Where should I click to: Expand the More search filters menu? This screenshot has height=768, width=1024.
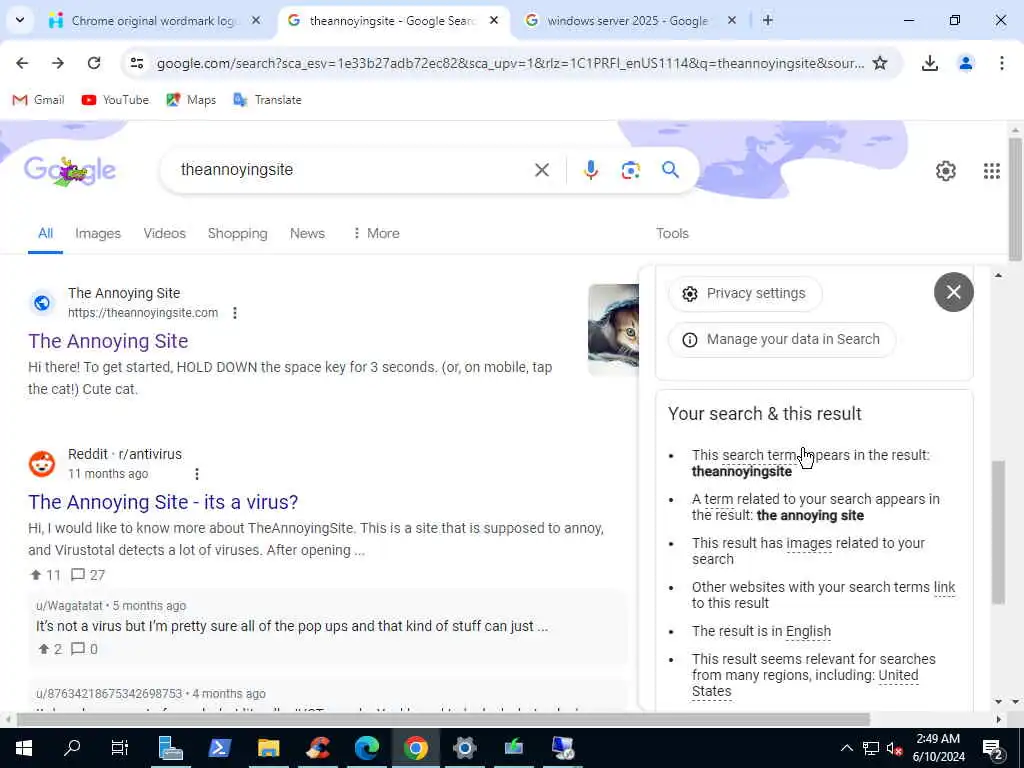[x=376, y=233]
